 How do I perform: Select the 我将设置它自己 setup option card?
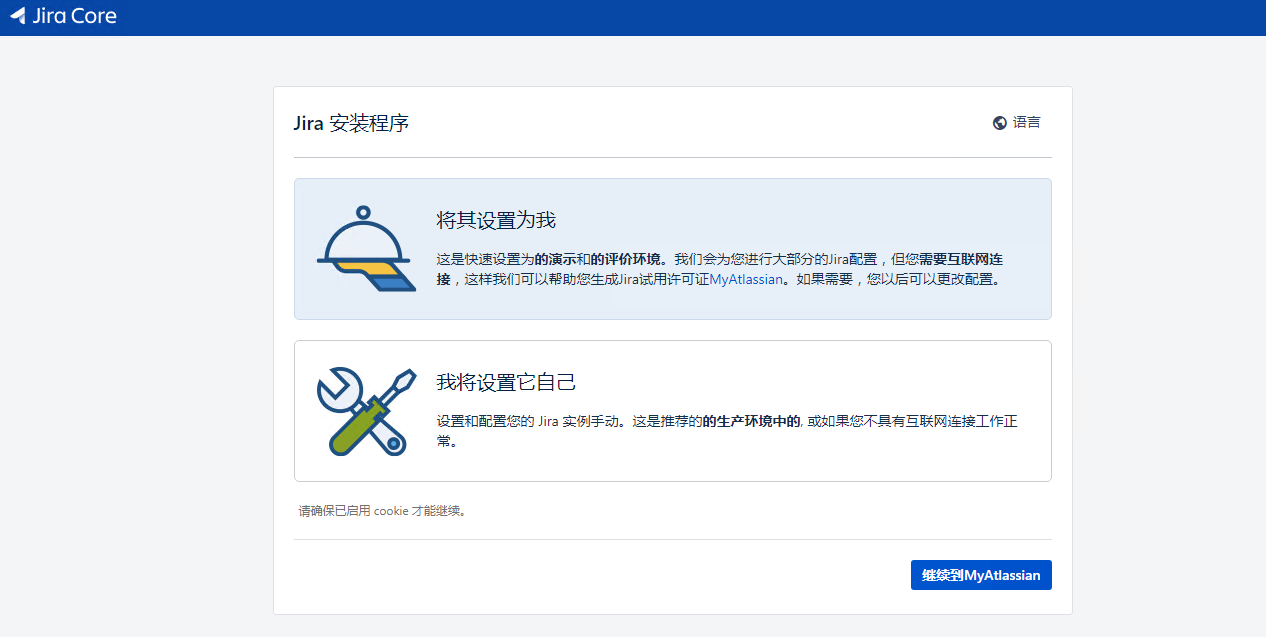click(672, 411)
